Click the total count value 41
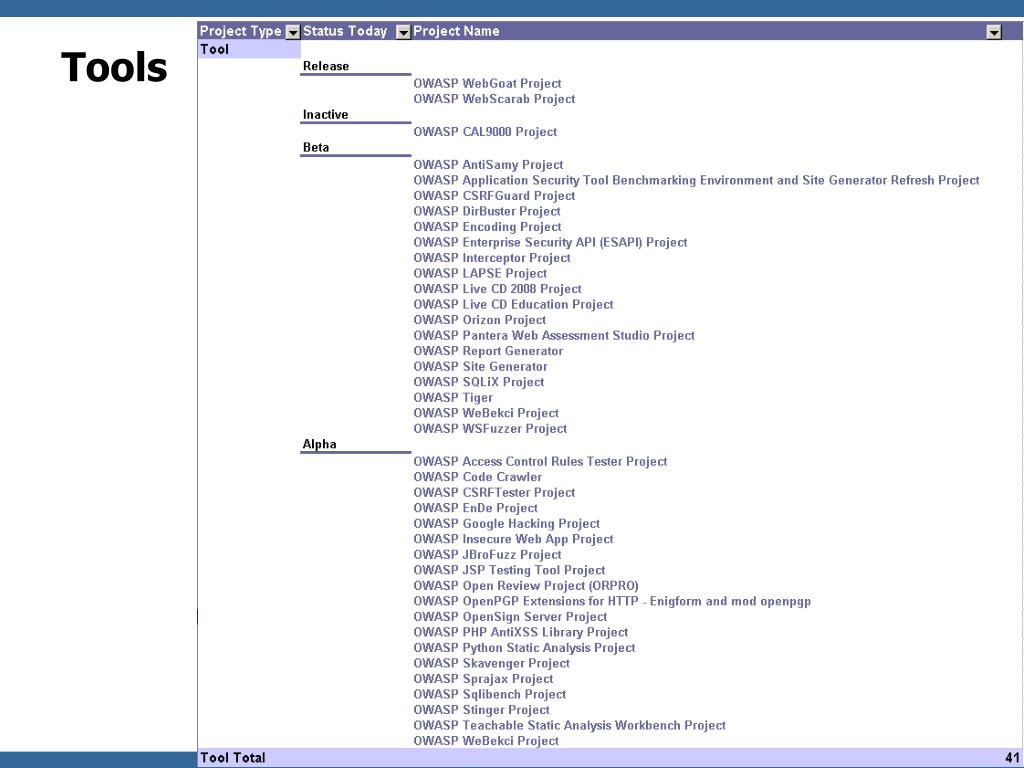The image size is (1024, 768). click(1012, 758)
